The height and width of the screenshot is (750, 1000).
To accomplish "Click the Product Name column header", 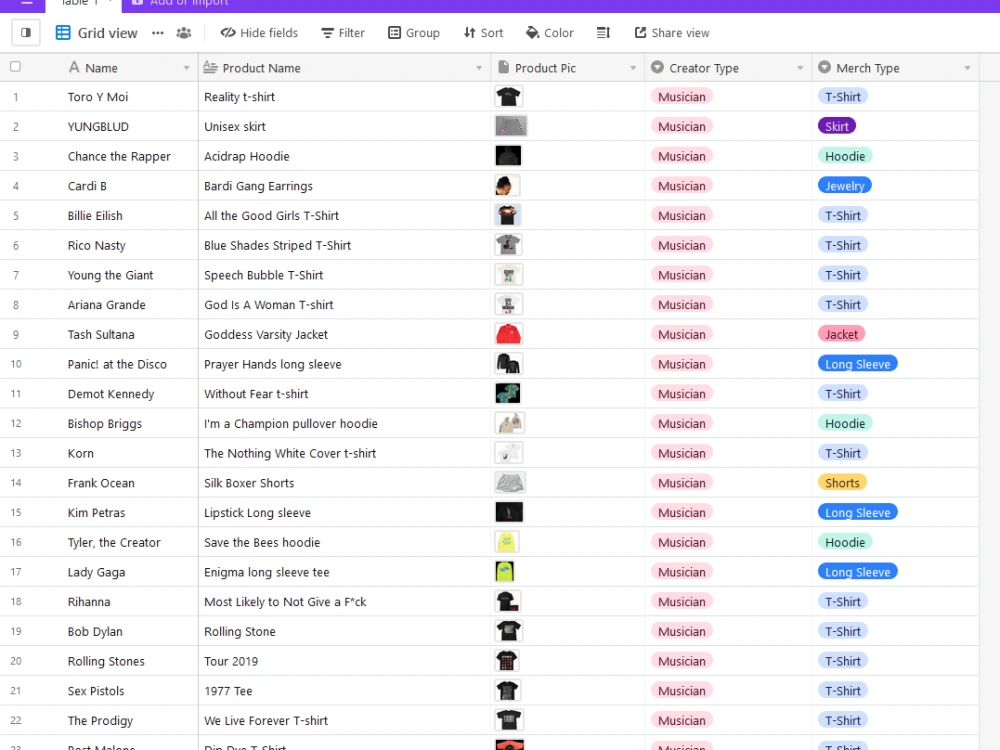I will tap(344, 68).
